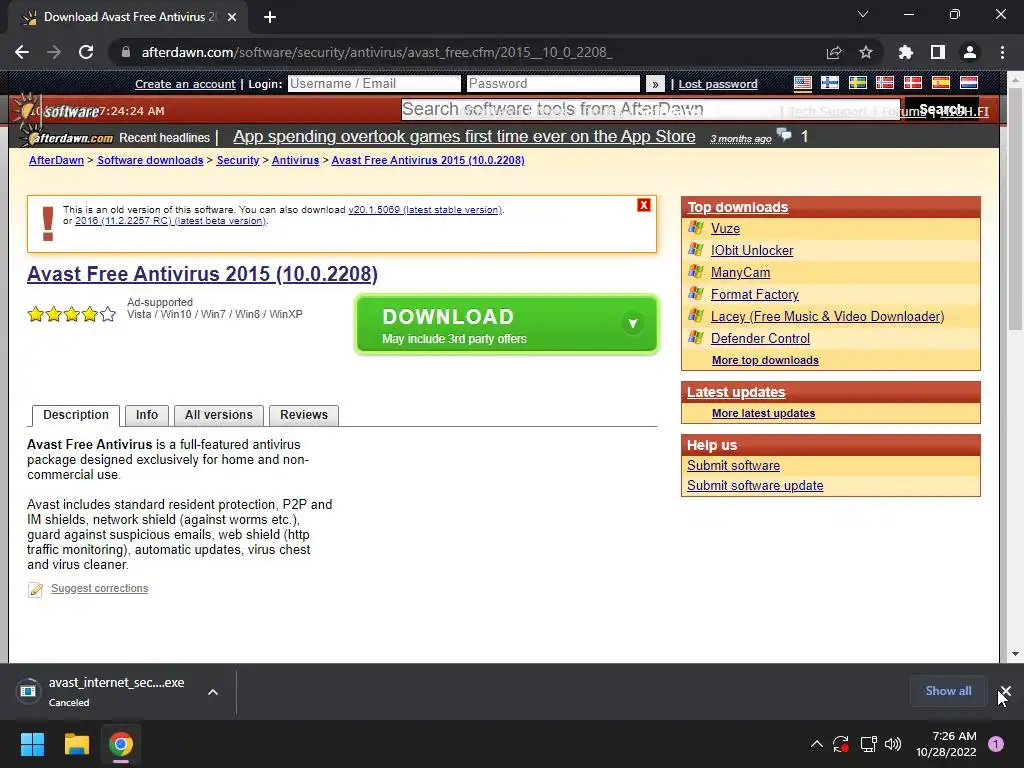Rate the software with the fifth star
This screenshot has width=1024, height=768.
tap(108, 315)
